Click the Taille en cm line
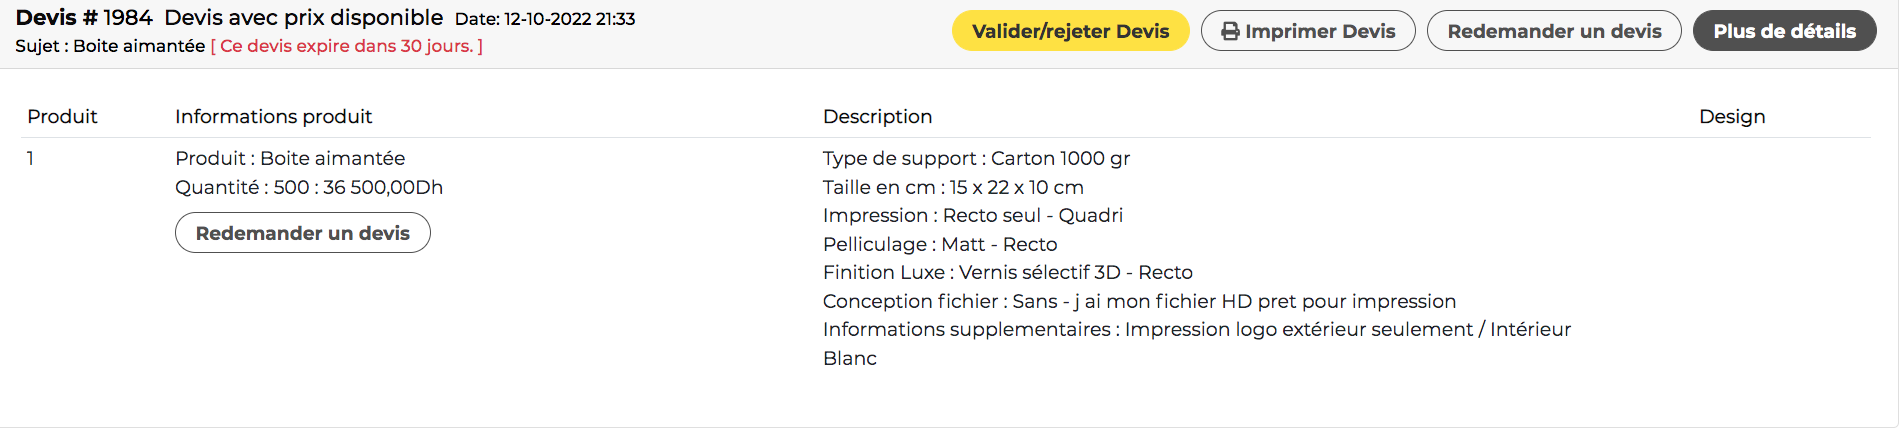This screenshot has width=1900, height=436. 953,187
